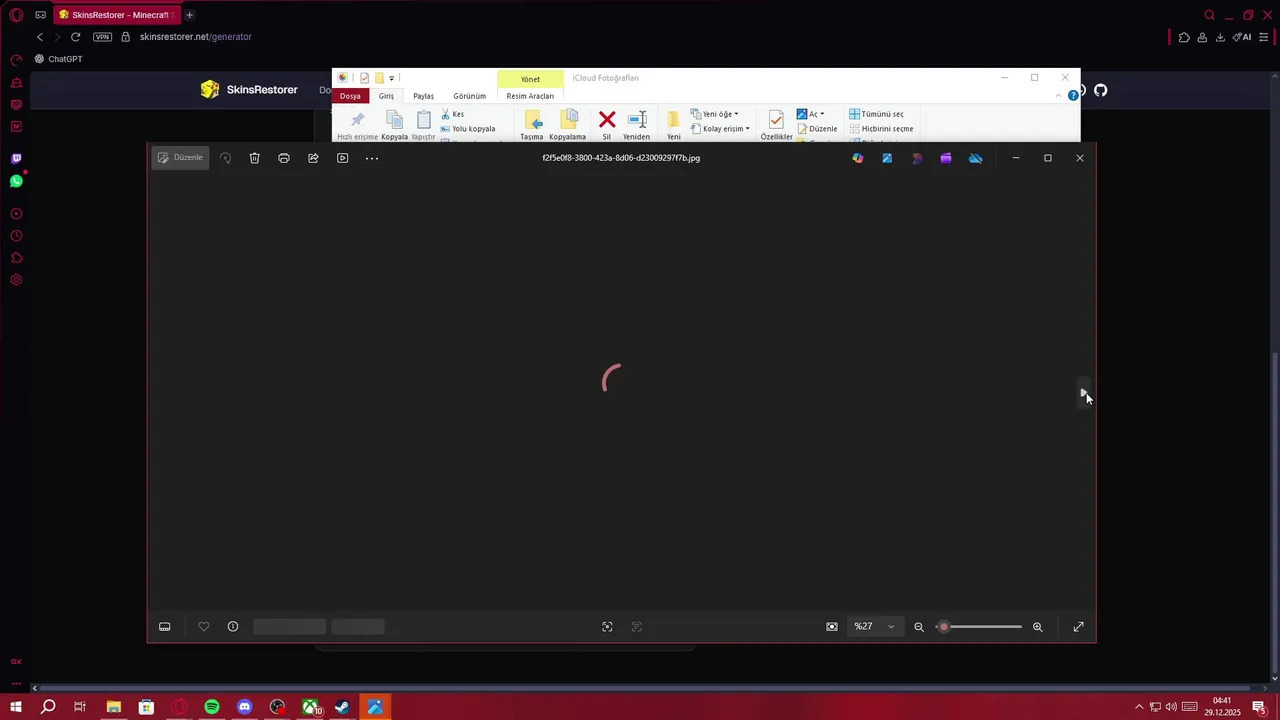
Task: Open the Copilot/Designer colorful icon in Photos
Action: (x=858, y=158)
